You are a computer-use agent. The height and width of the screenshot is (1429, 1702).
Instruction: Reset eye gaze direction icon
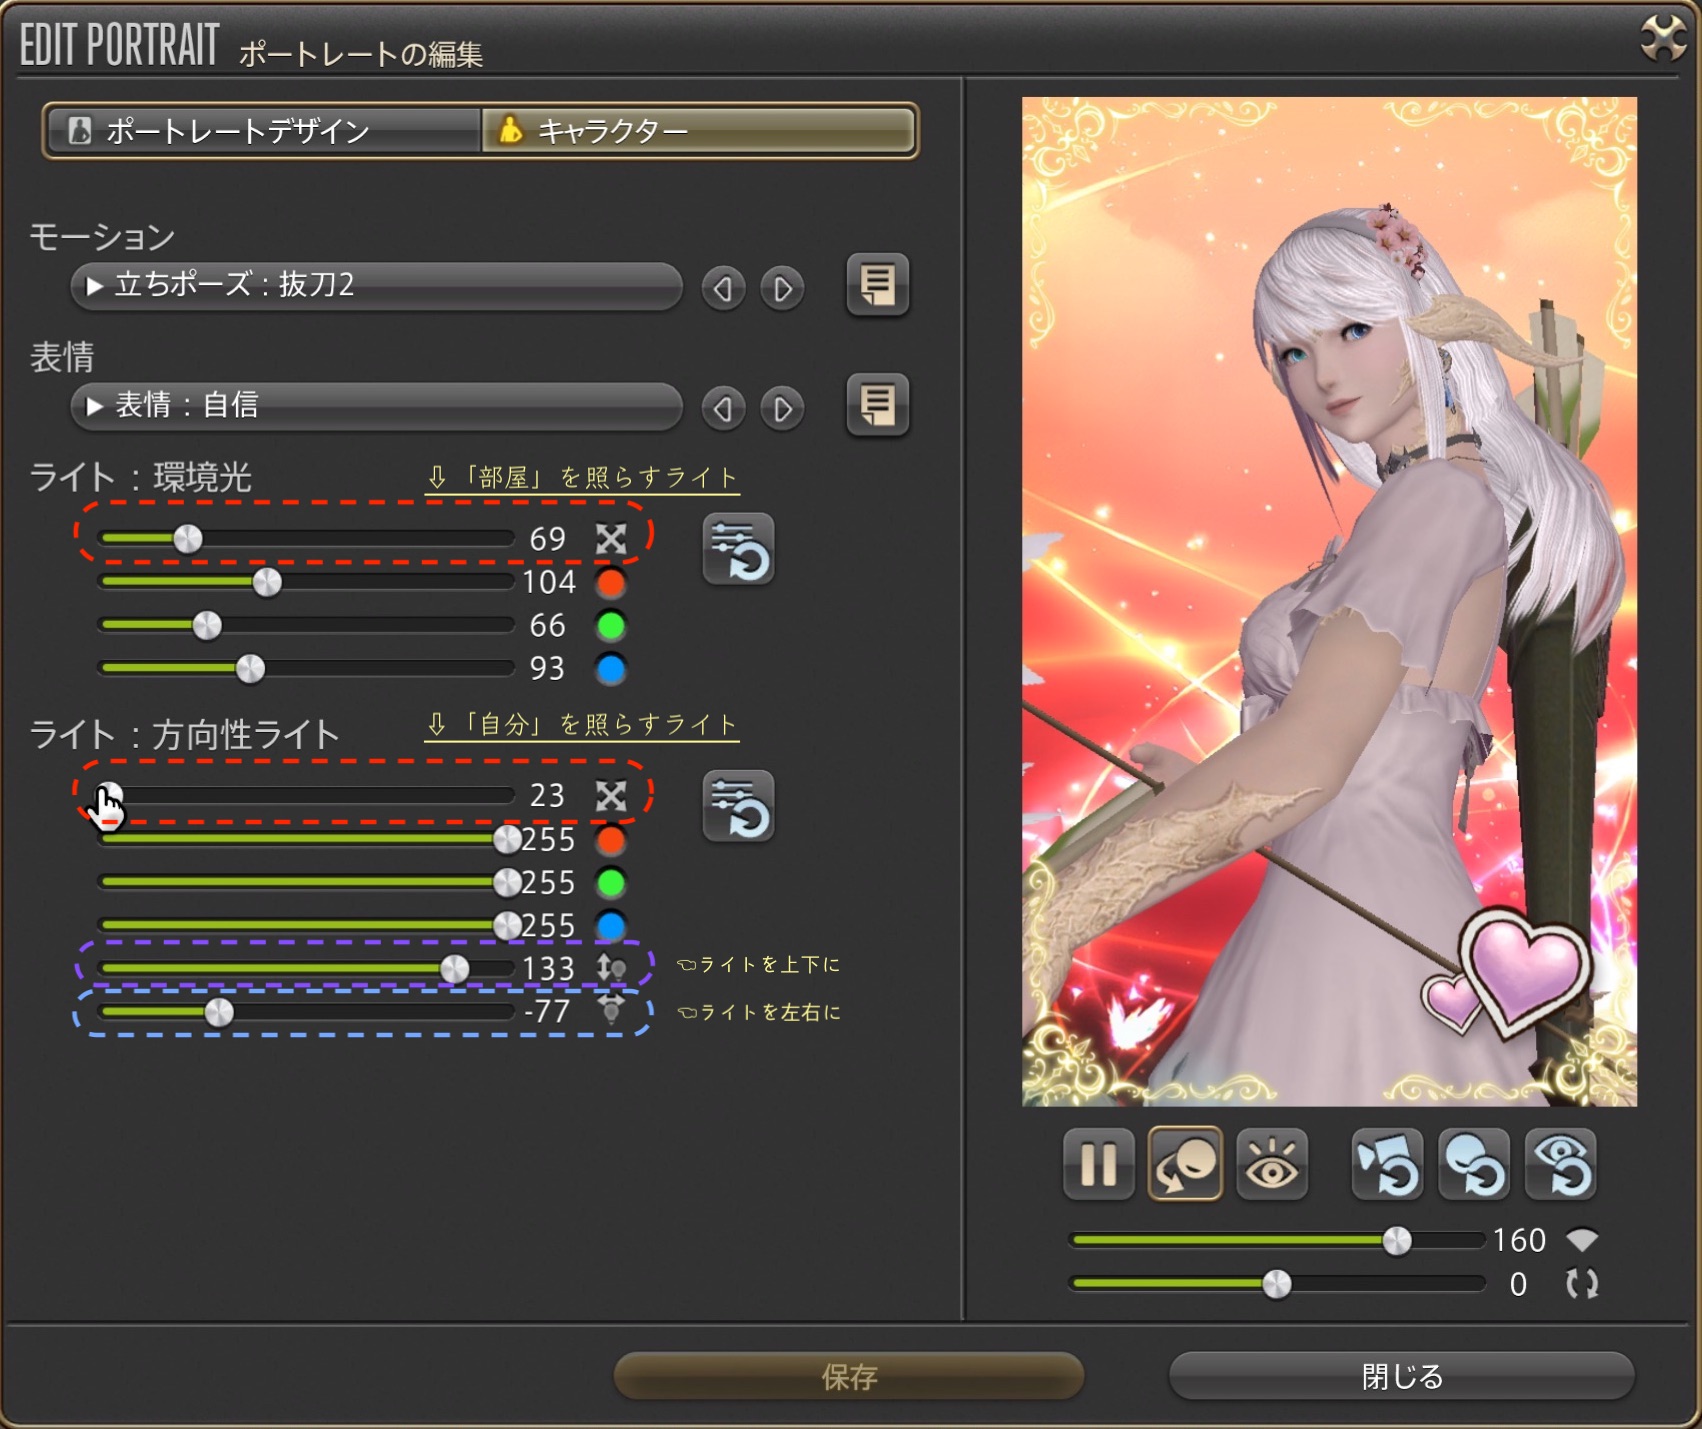[1561, 1164]
